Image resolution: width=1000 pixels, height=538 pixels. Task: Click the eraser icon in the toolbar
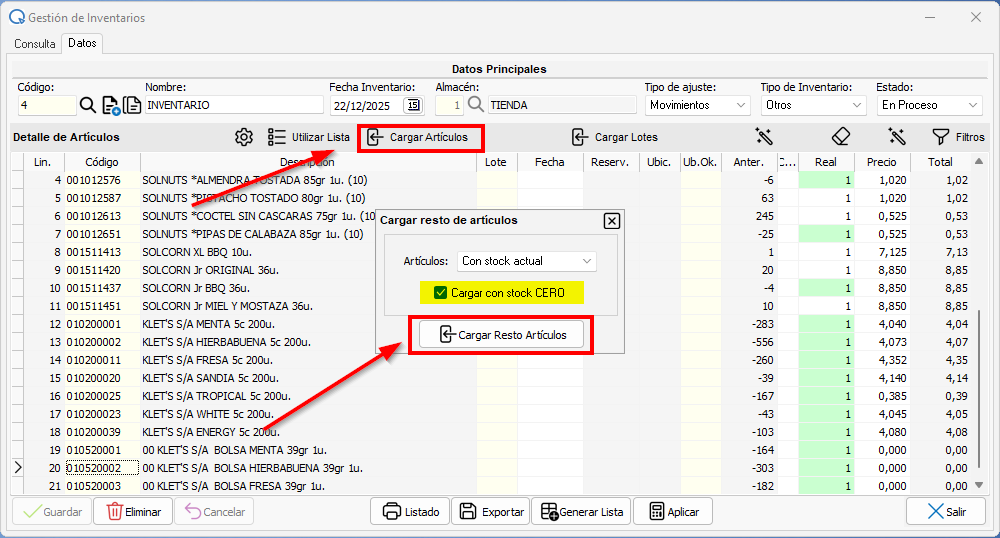click(x=841, y=136)
